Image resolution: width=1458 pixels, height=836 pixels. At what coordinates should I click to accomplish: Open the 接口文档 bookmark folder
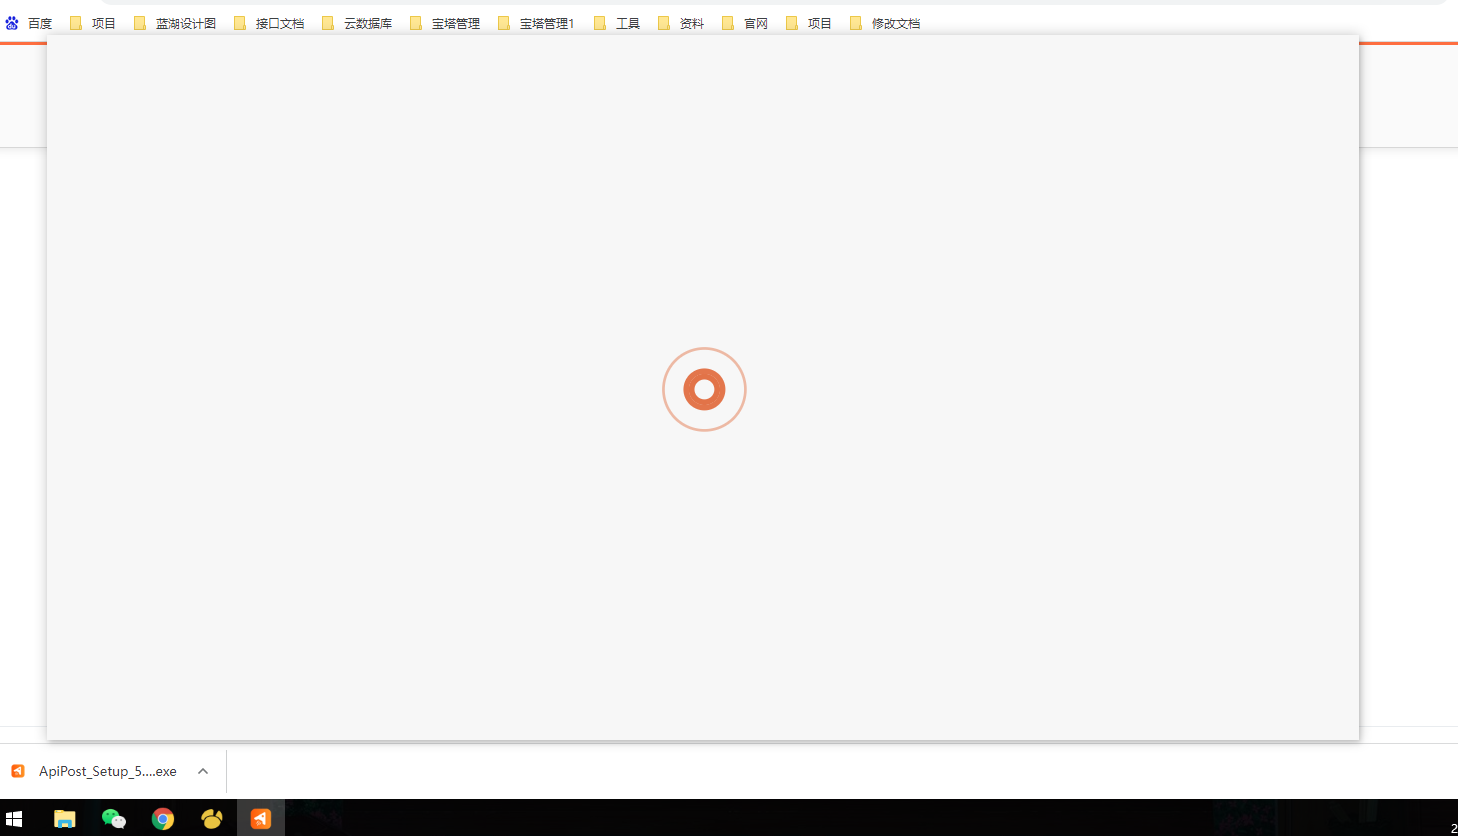[269, 23]
